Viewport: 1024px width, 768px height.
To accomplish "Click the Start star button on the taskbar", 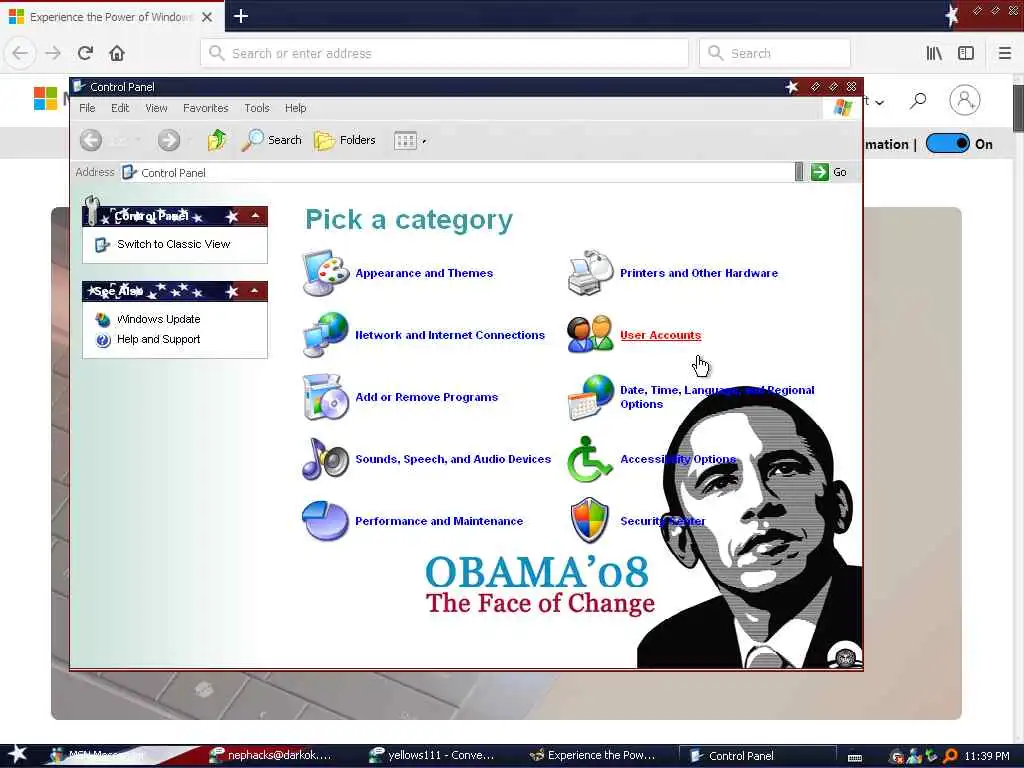I will [x=18, y=754].
